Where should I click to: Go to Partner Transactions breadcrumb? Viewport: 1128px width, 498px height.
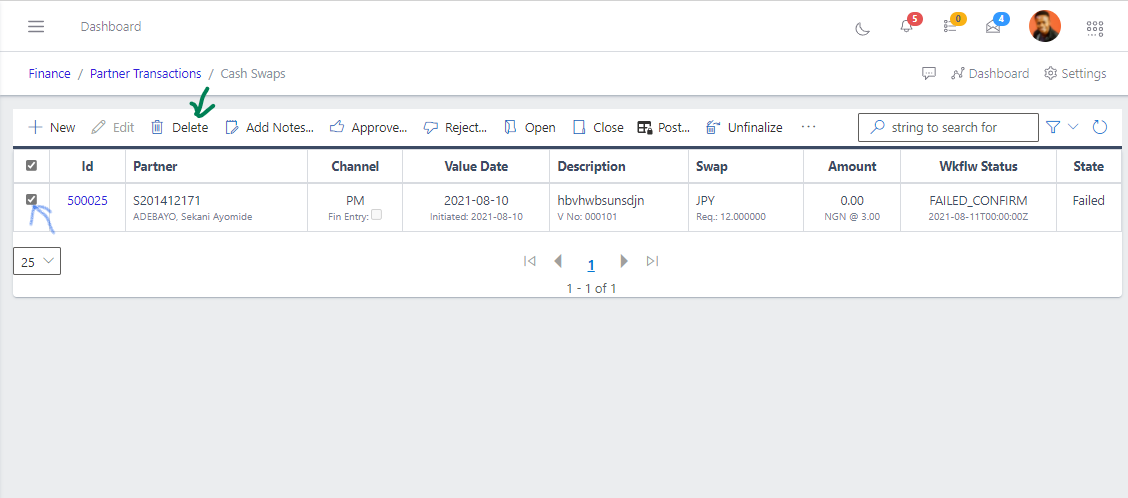[x=145, y=74]
